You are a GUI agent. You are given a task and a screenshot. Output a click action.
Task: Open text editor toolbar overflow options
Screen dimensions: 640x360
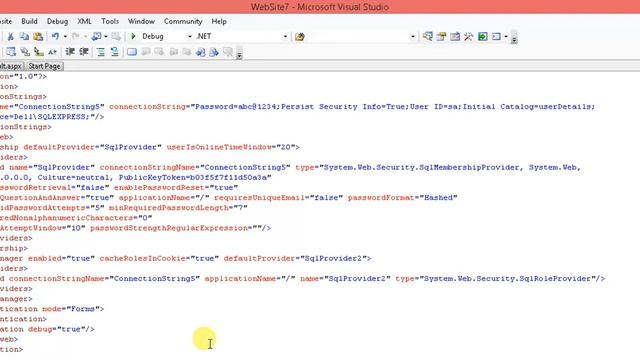pyautogui.click(x=239, y=53)
